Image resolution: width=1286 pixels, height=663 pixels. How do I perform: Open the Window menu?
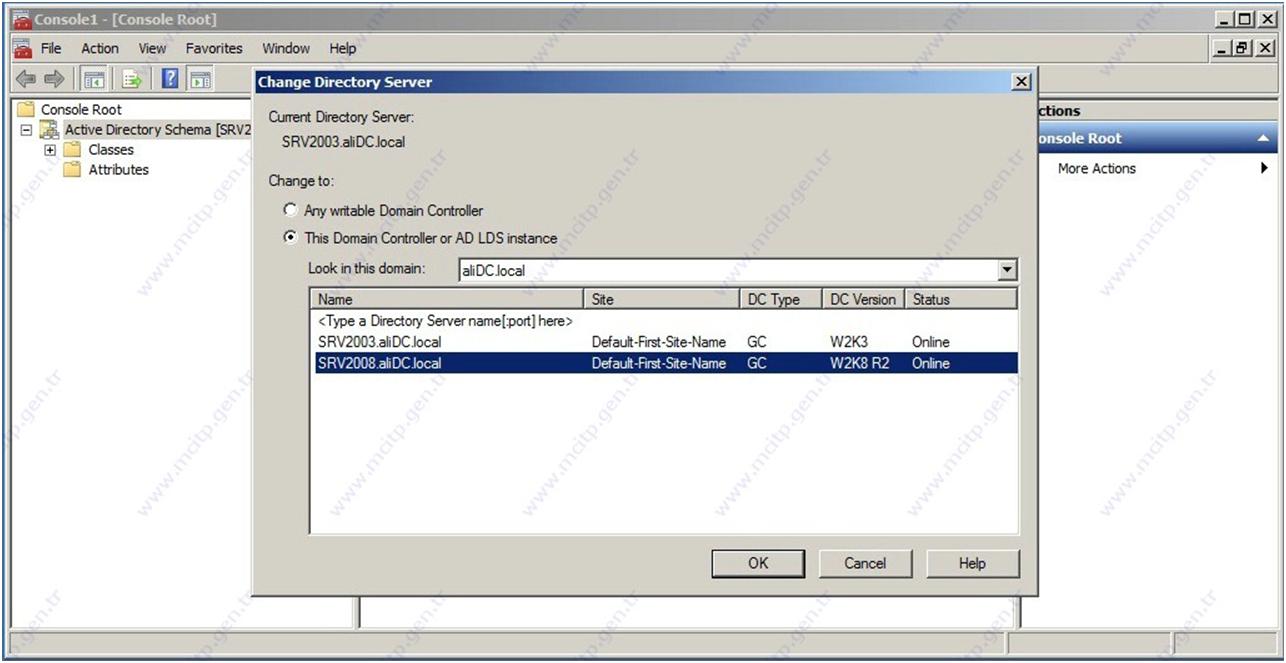pyautogui.click(x=286, y=48)
